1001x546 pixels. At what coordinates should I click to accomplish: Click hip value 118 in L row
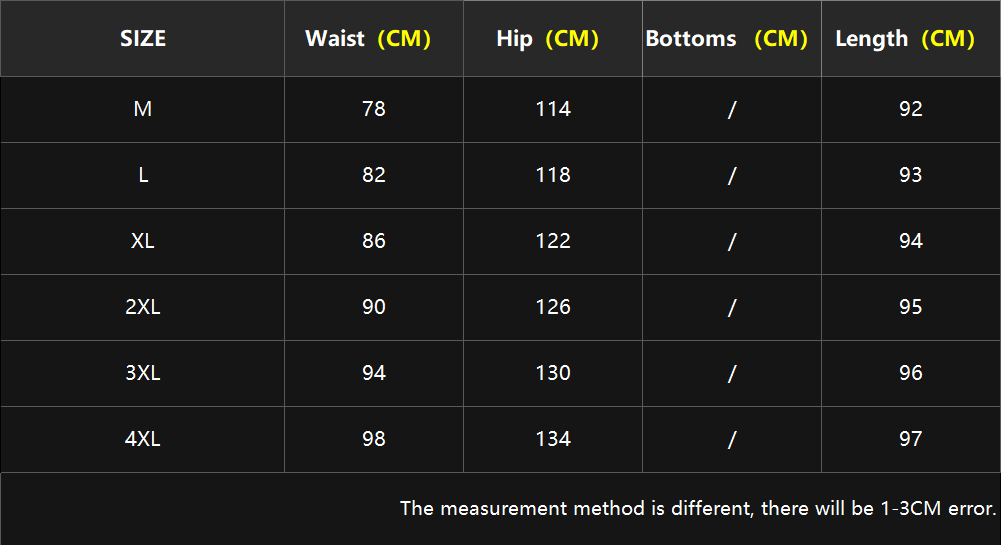coord(553,175)
